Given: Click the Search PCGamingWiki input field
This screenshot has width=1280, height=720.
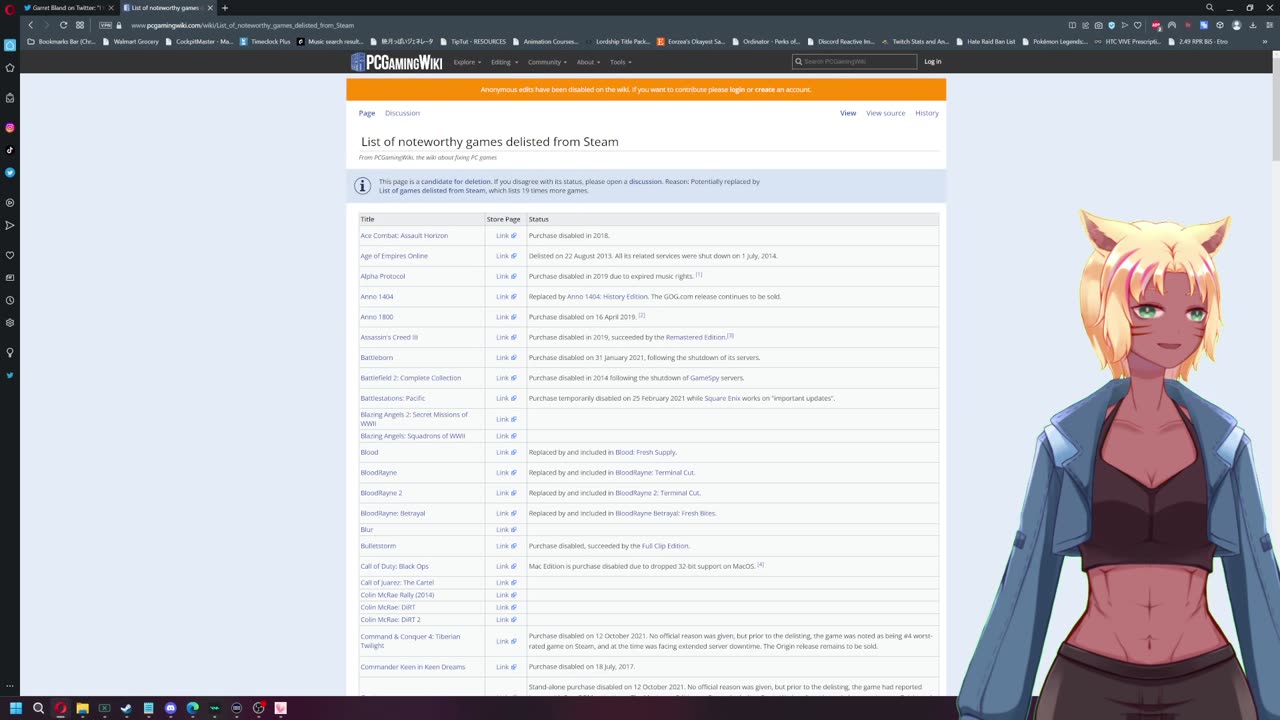Looking at the screenshot, I should 854,62.
